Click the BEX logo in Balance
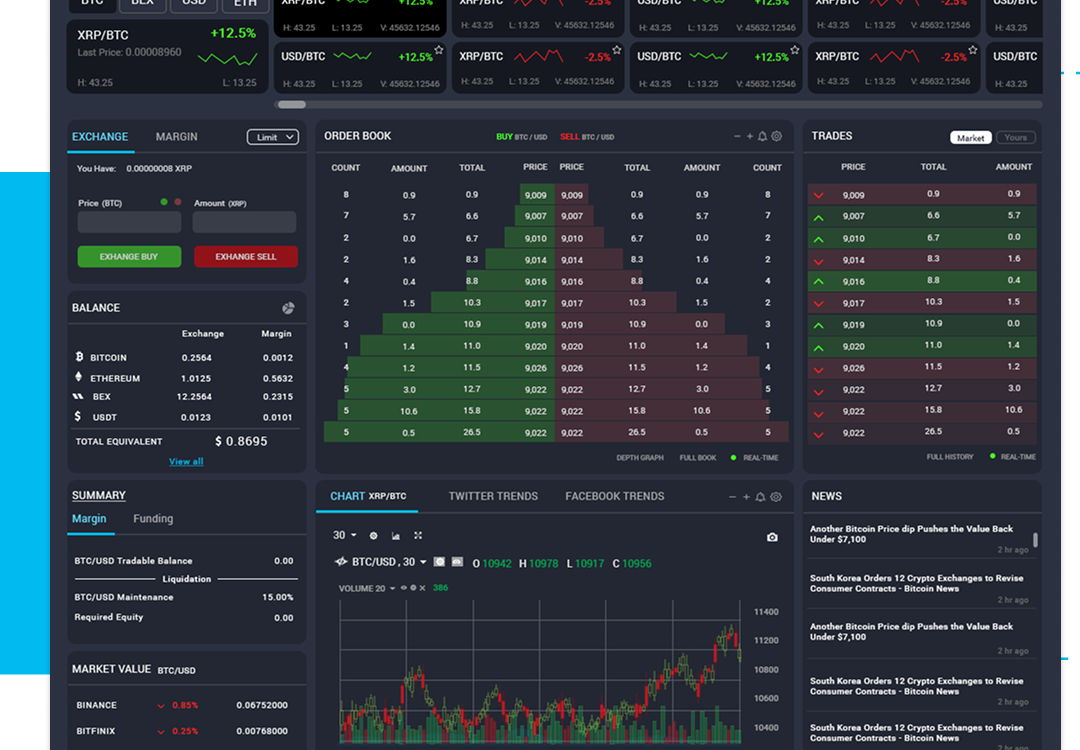Viewport: 1080px width, 750px height. tap(78, 396)
